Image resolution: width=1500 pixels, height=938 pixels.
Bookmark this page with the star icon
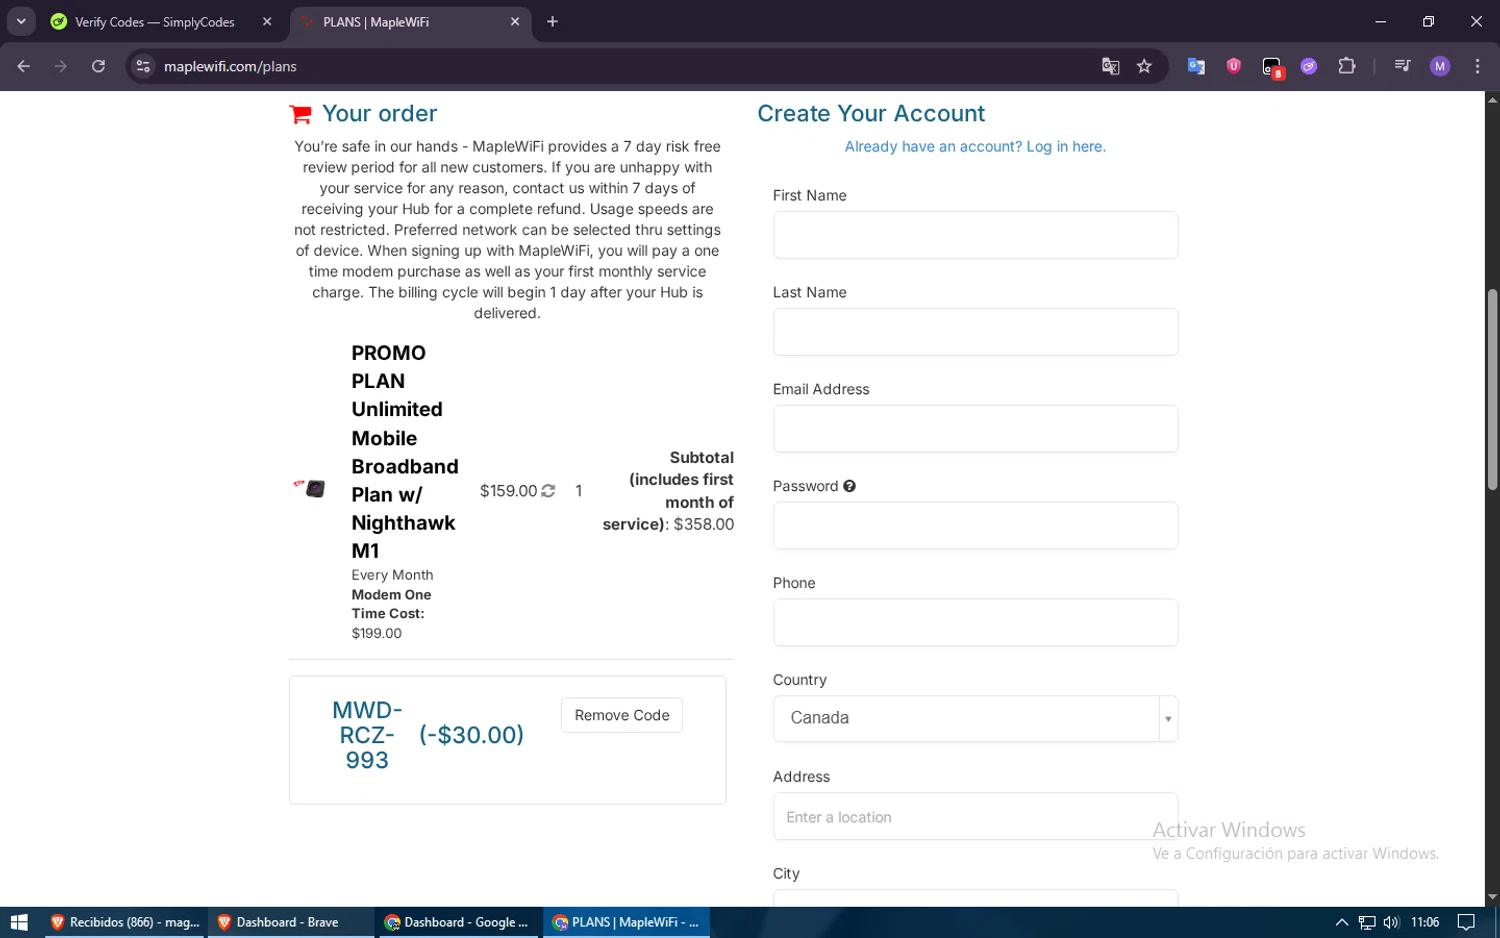(1144, 66)
